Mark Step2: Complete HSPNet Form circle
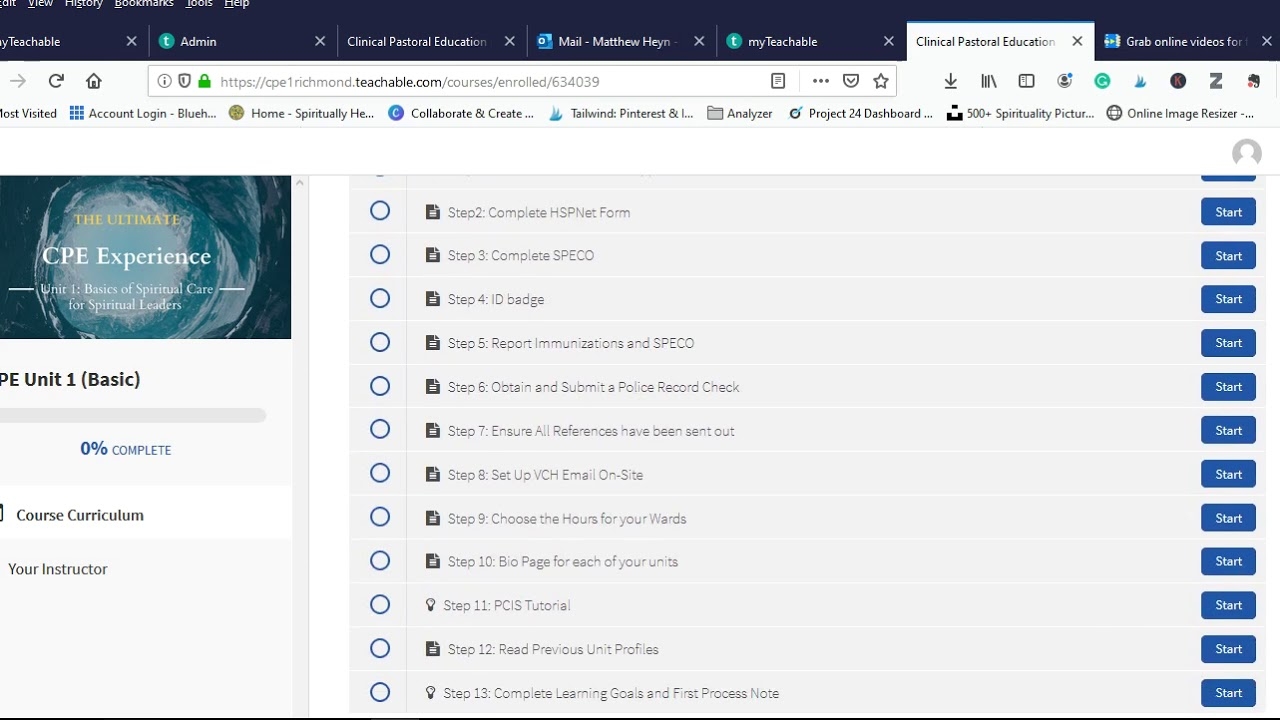This screenshot has height=720, width=1280. (380, 211)
